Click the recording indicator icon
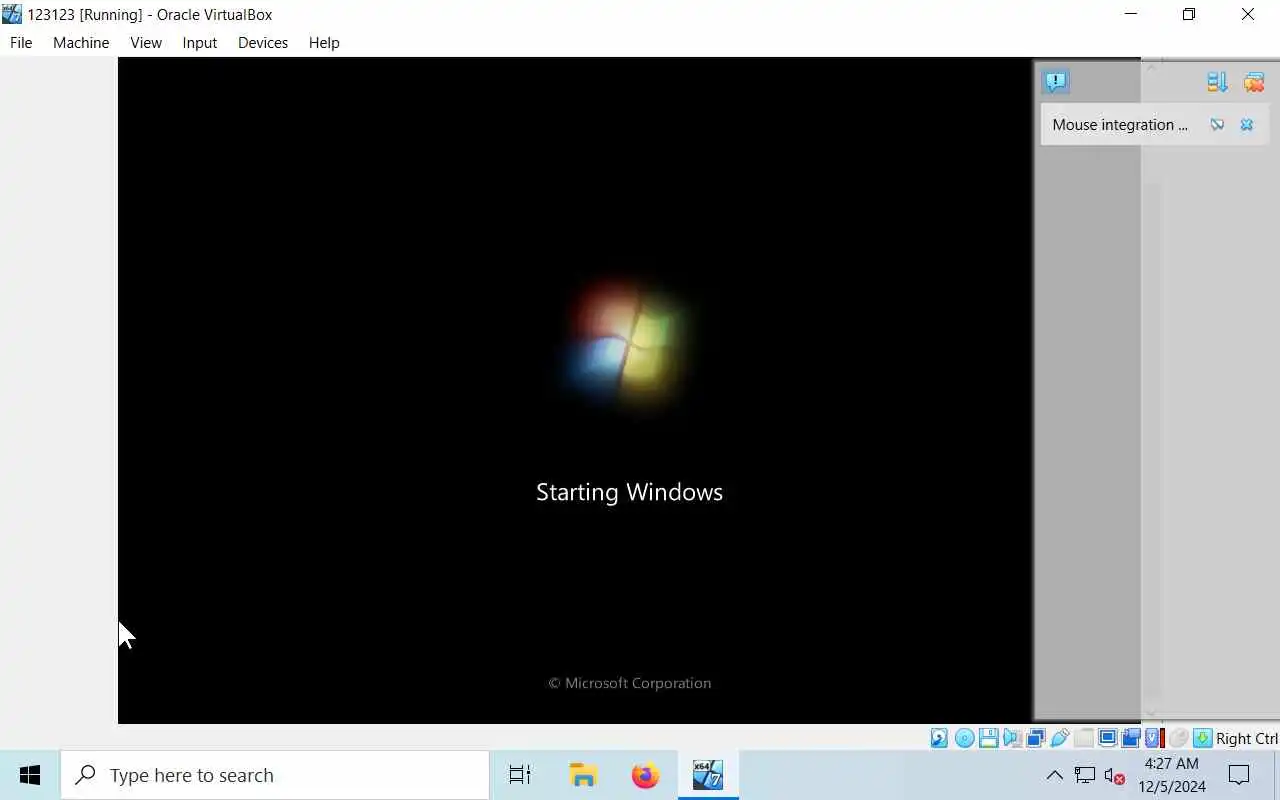The width and height of the screenshot is (1280, 800). 1131,738
